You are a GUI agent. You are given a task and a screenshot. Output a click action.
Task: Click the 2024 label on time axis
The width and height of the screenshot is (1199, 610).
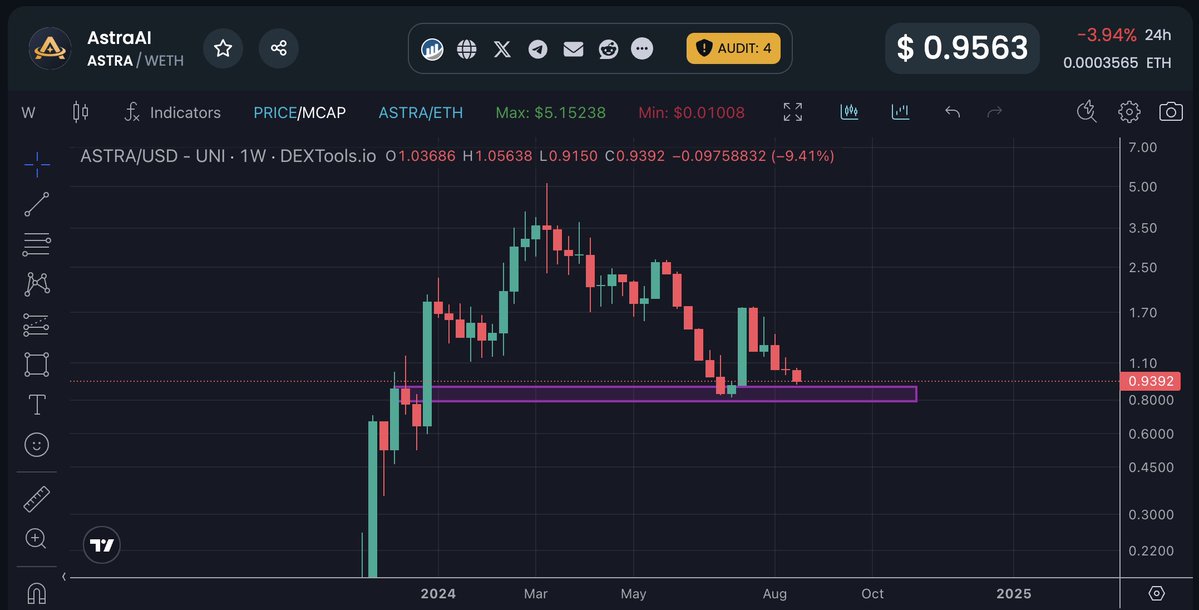438,594
